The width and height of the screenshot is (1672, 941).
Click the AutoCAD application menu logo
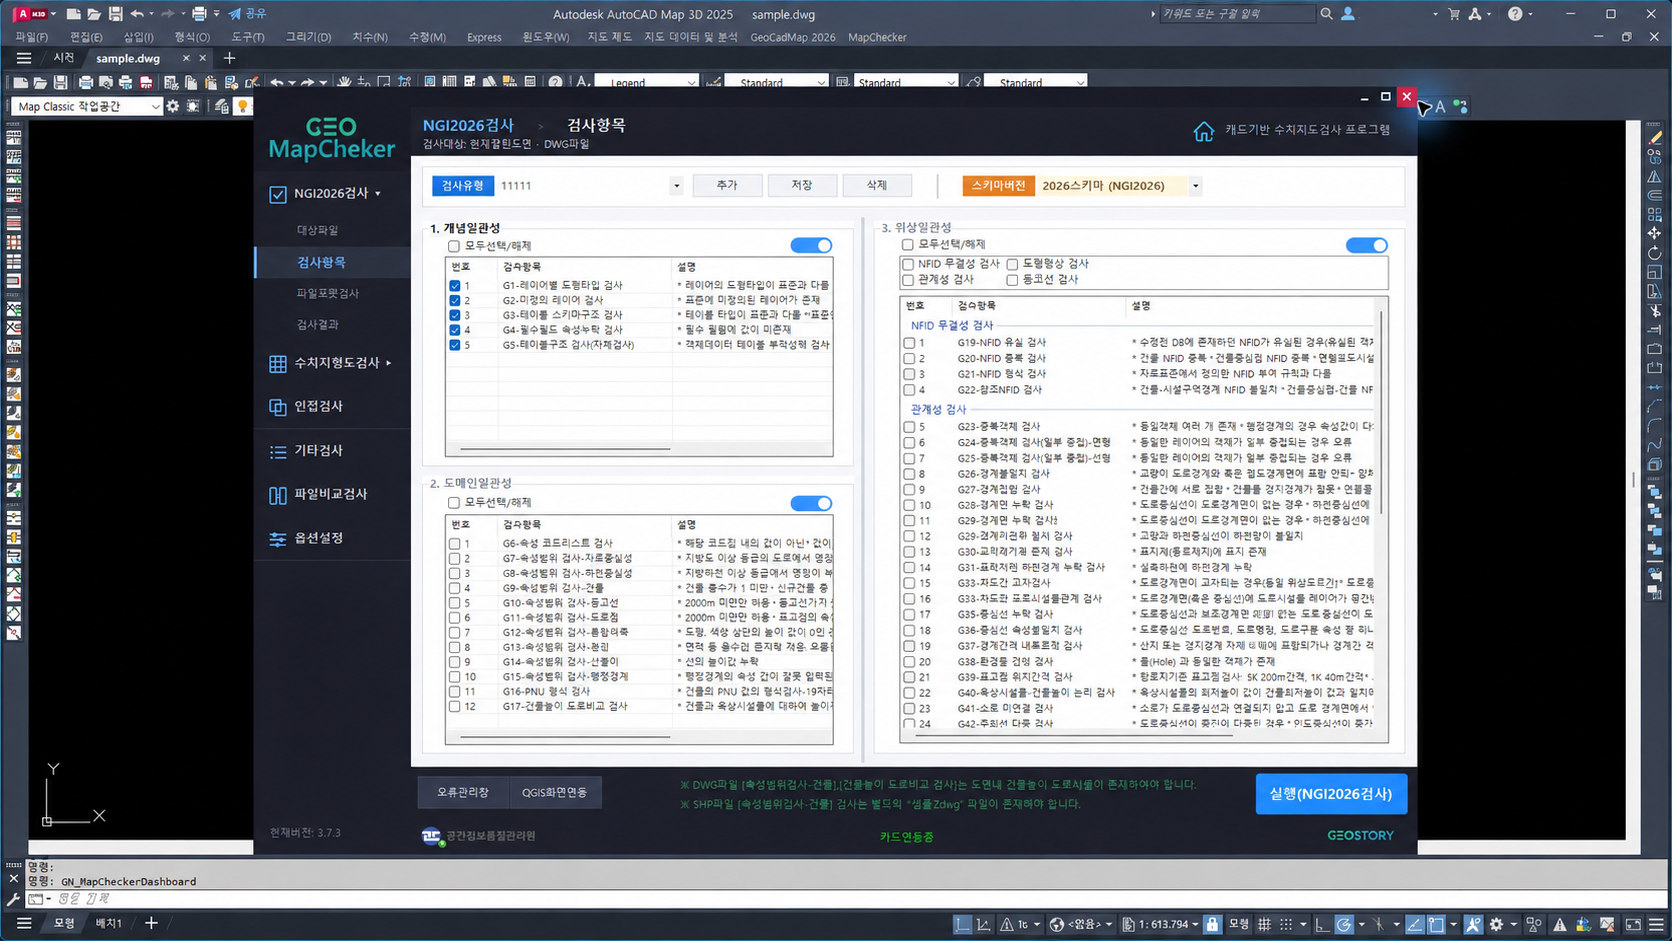29,14
